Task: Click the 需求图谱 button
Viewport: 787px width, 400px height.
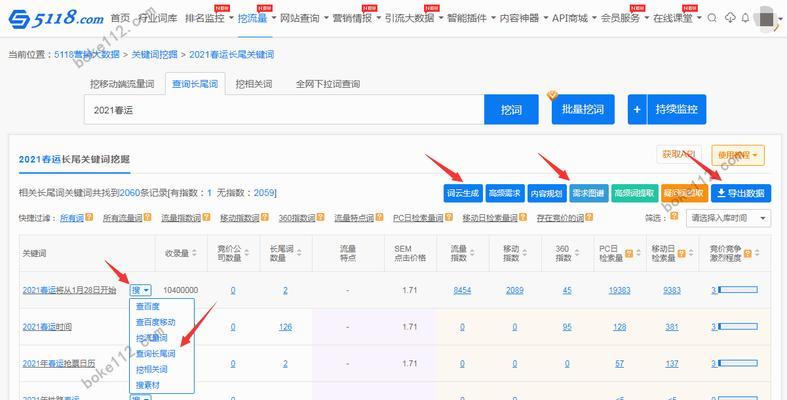Action: (x=588, y=193)
